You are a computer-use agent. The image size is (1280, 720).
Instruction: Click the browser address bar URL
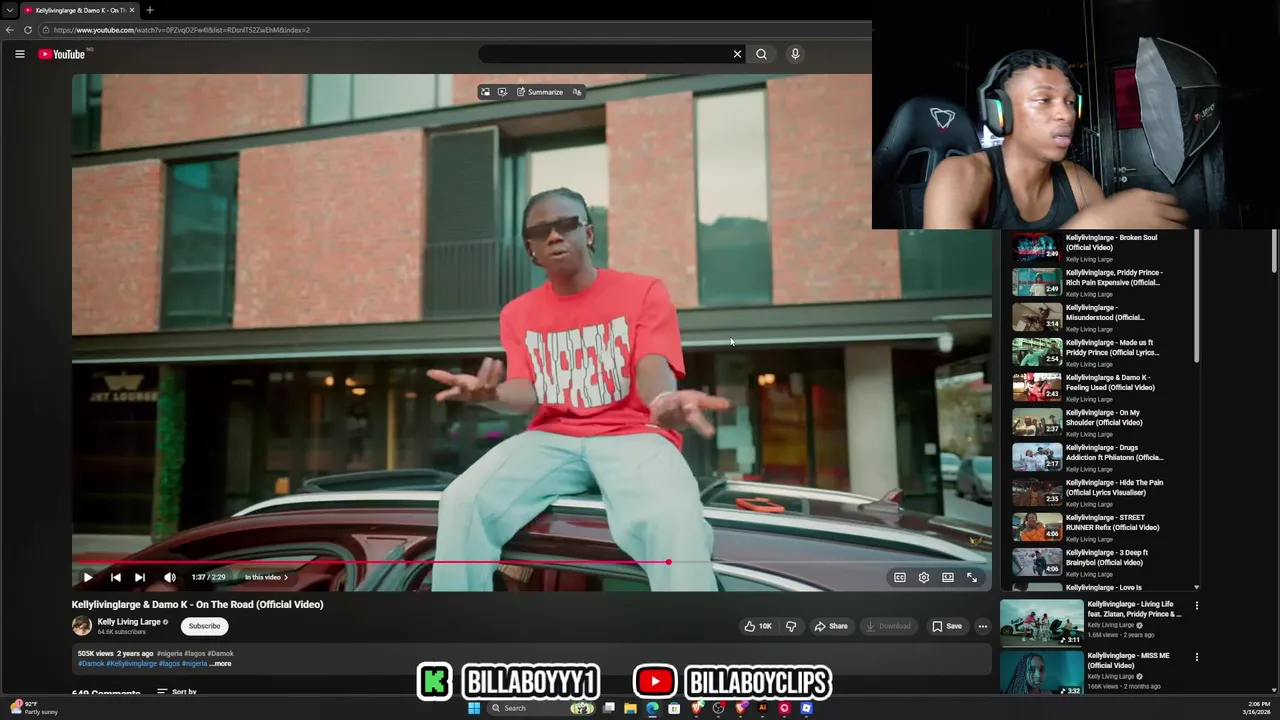182,30
